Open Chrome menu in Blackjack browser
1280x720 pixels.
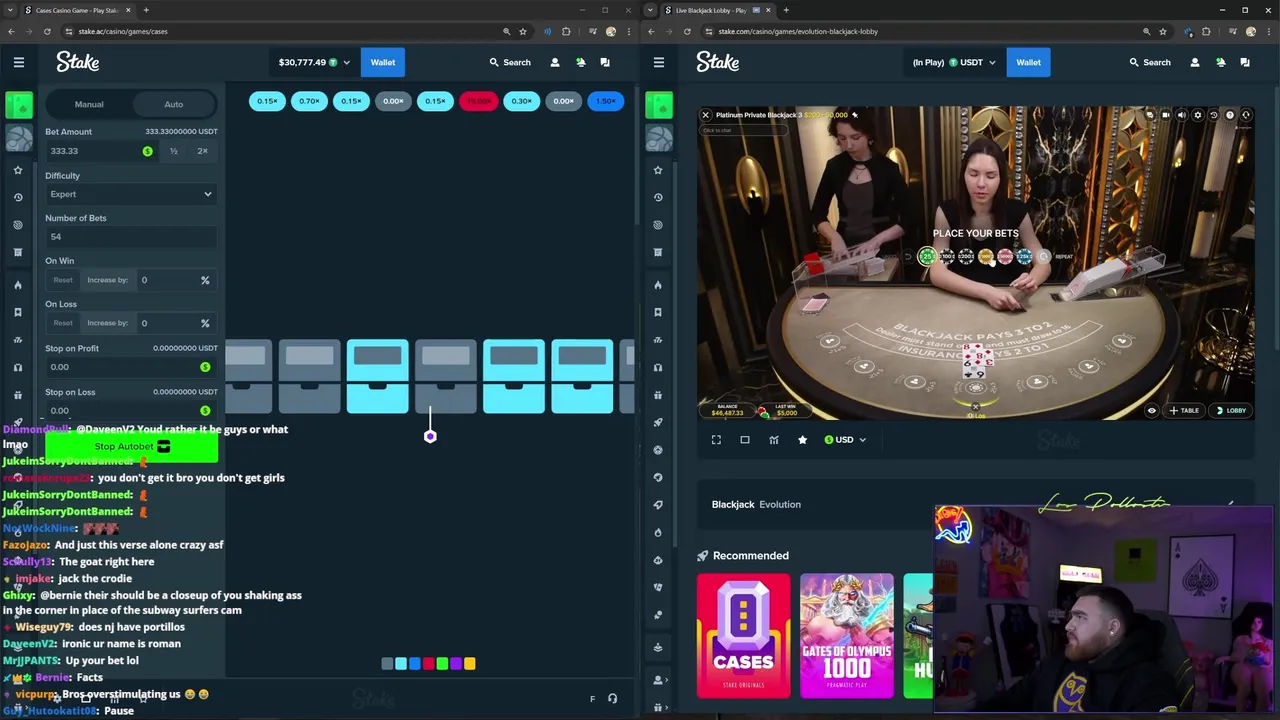(1269, 31)
